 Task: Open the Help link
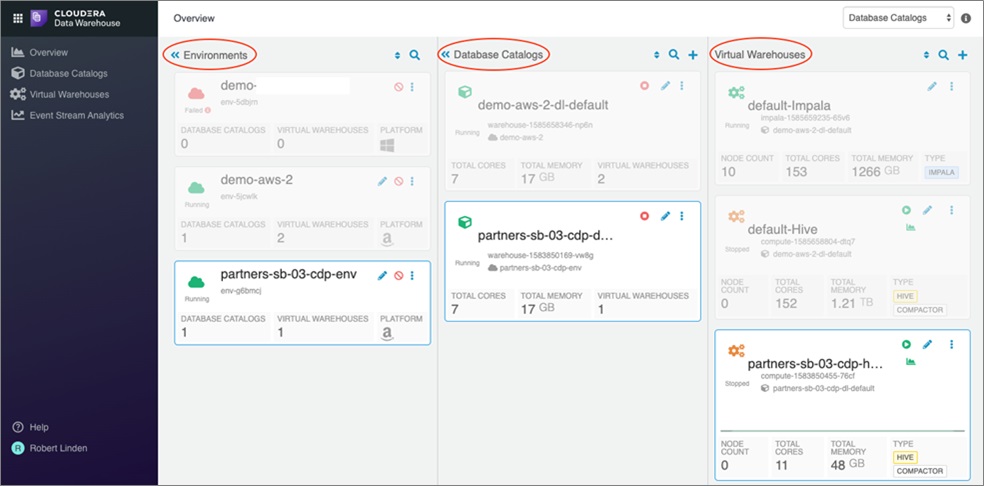[x=30, y=427]
